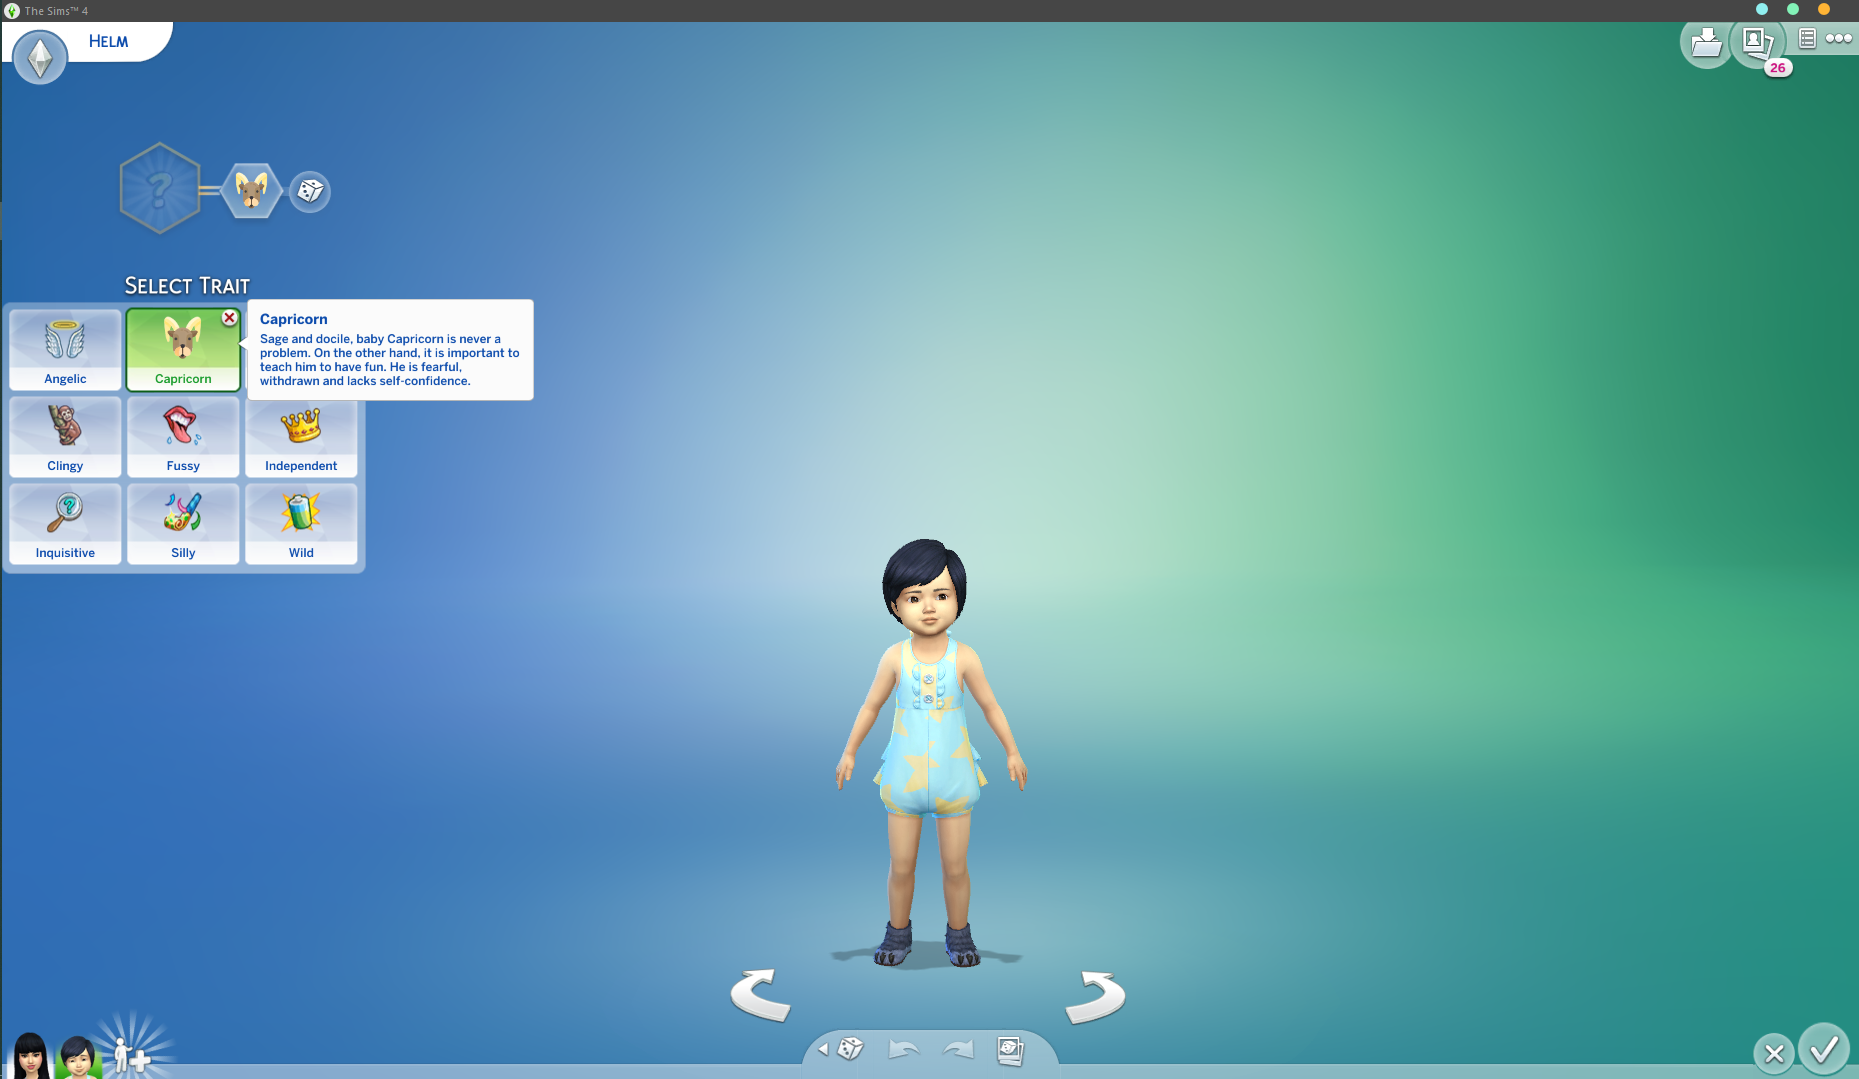Expand randomize options arrow beside dice
Viewport: 1859px width, 1079px height.
coord(823,1049)
